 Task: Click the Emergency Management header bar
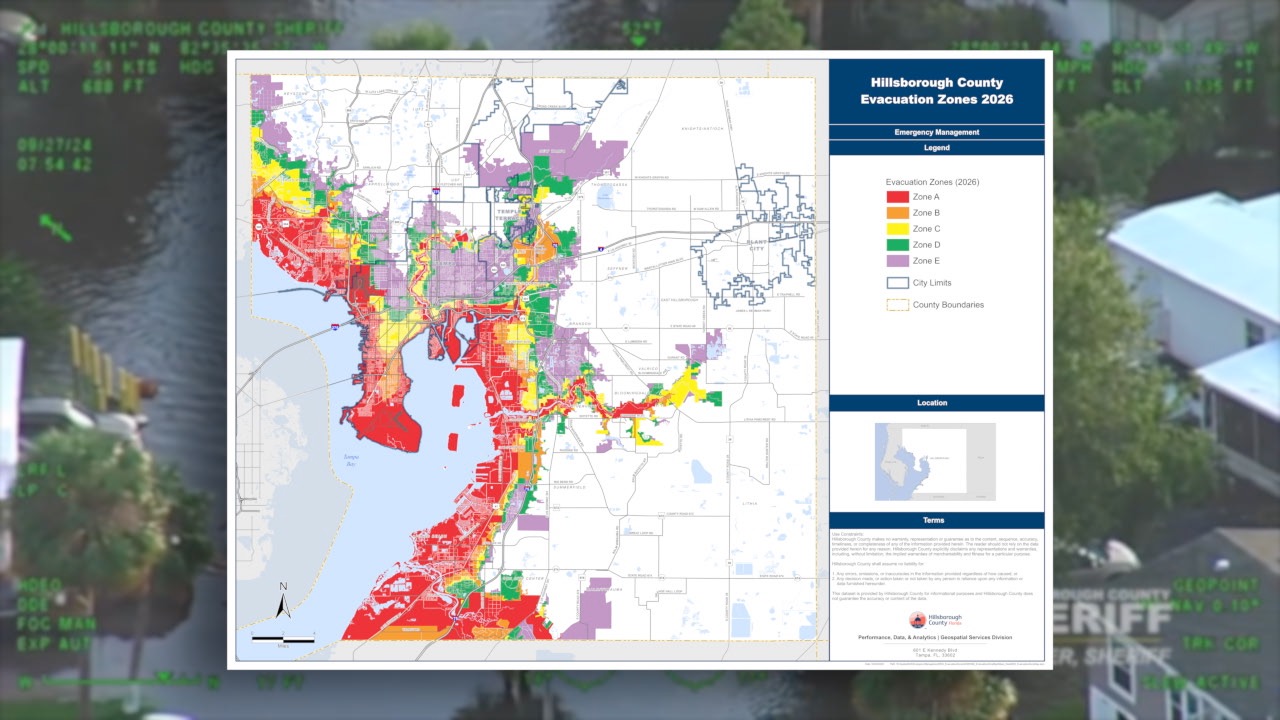(936, 132)
